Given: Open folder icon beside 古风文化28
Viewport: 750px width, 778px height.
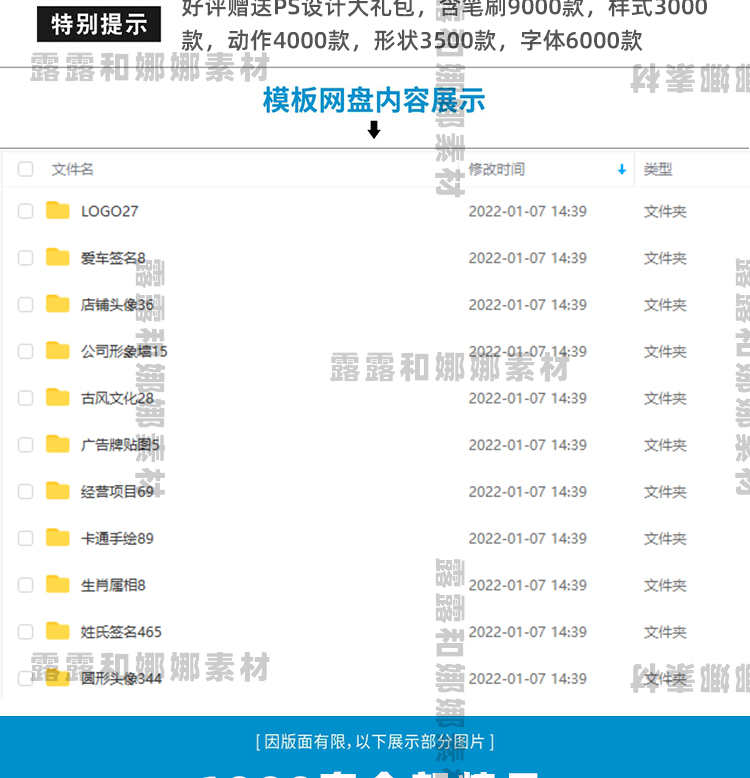Looking at the screenshot, I should point(58,397).
